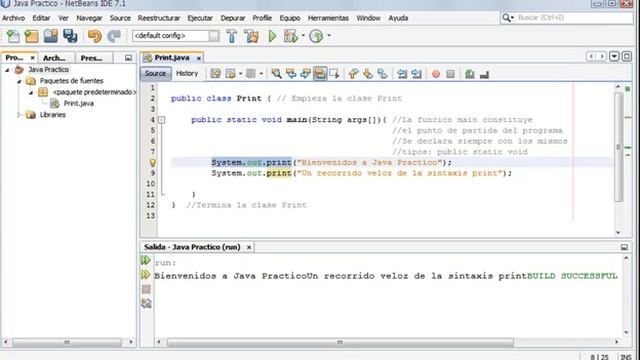Viewport: 640px width, 360px height.
Task: Click the Buscar search field
Action: point(575,18)
